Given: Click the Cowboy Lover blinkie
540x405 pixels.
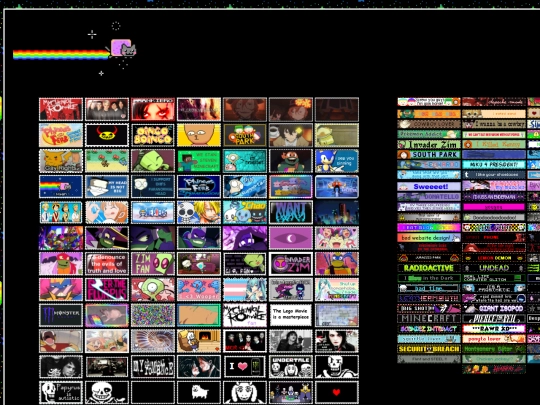Looking at the screenshot, I should click(x=429, y=124).
